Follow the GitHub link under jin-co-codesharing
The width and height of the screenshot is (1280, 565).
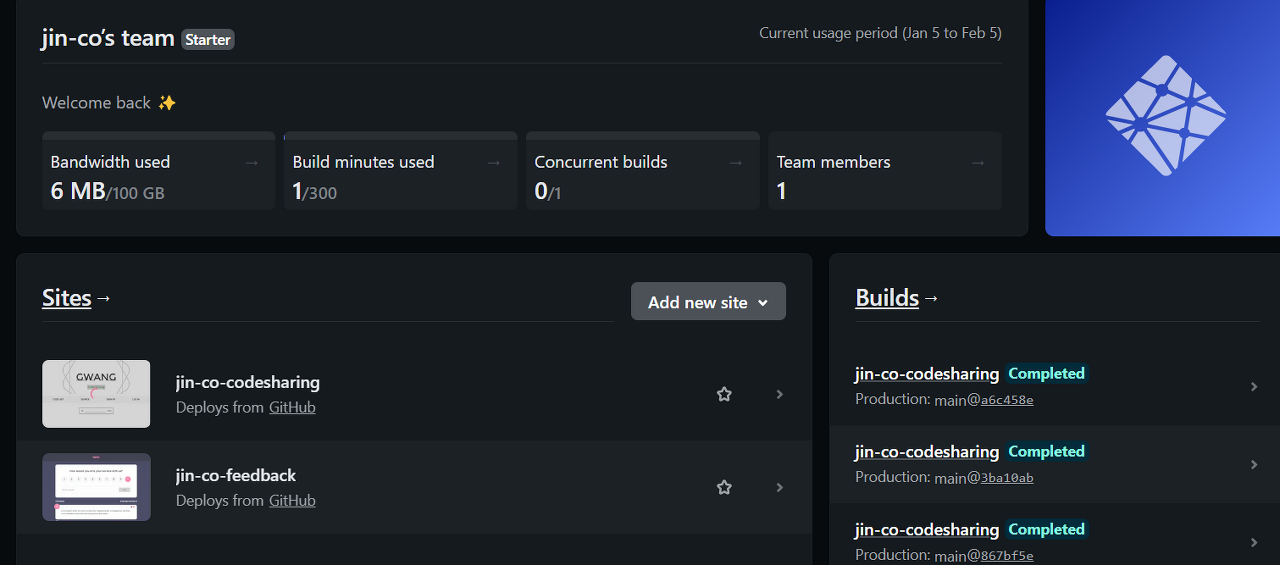pos(292,407)
